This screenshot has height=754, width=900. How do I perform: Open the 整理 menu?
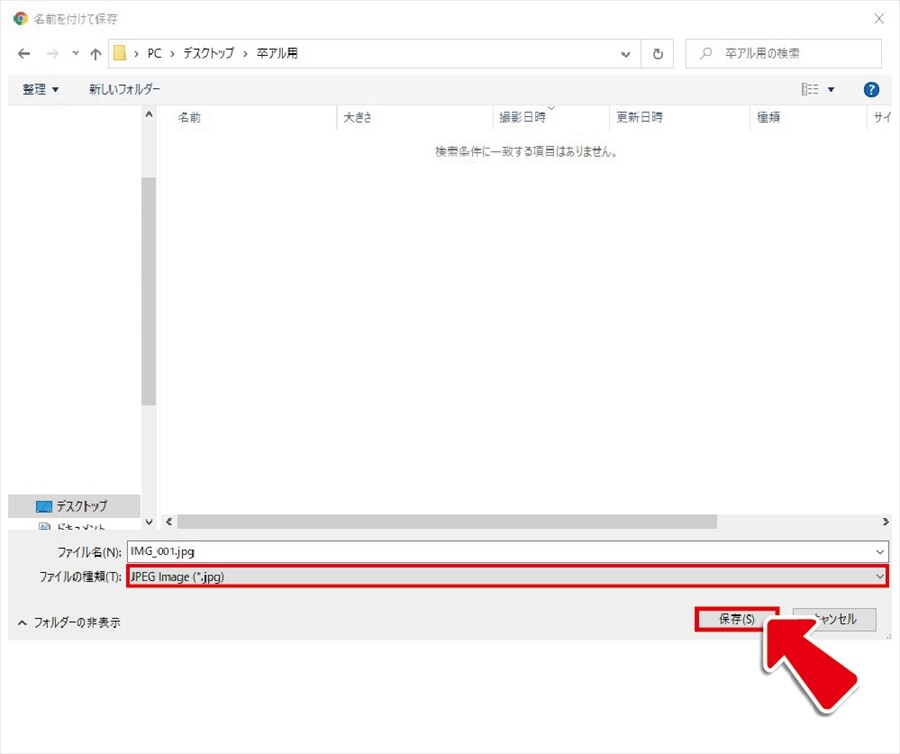[40, 90]
